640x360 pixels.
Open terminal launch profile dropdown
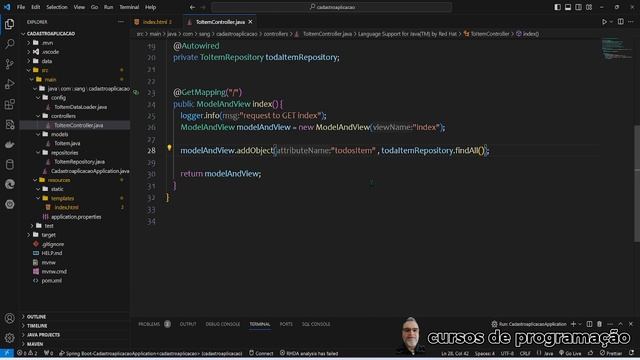click(580, 324)
